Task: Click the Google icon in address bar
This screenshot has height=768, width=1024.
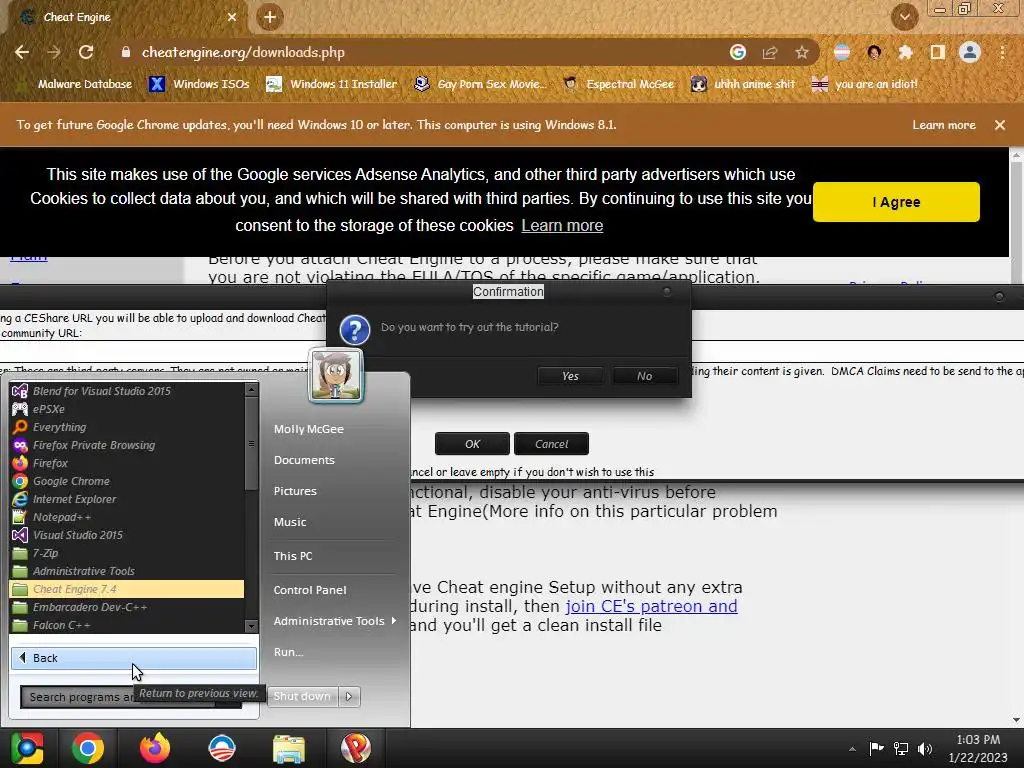Action: [738, 52]
